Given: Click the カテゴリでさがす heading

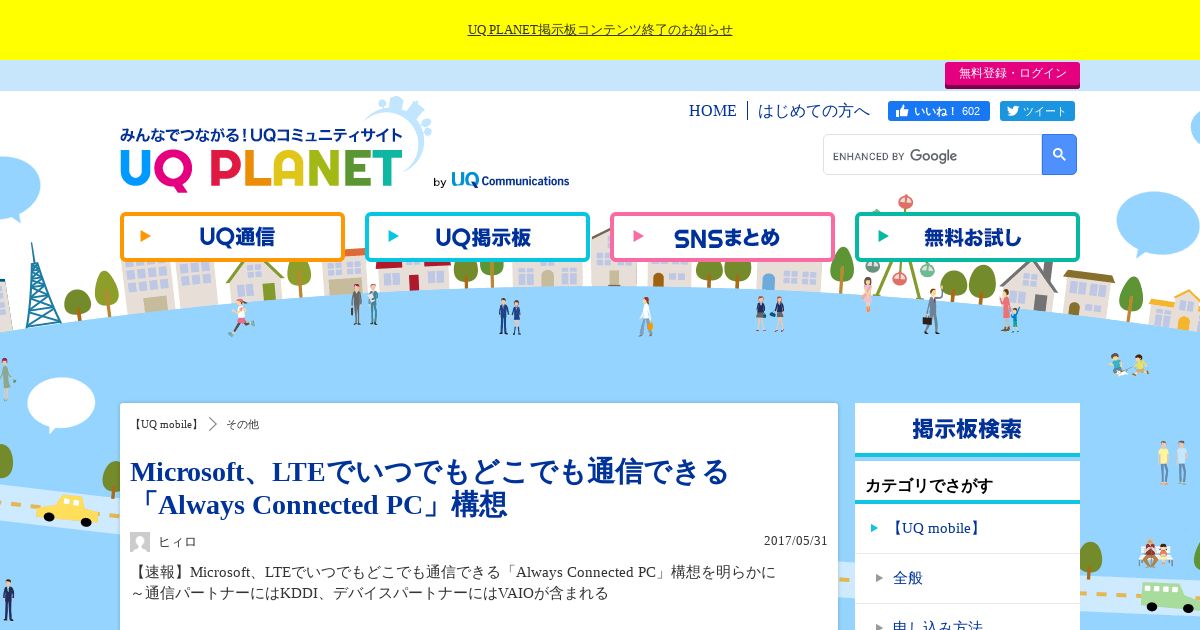Looking at the screenshot, I should click(x=929, y=486).
